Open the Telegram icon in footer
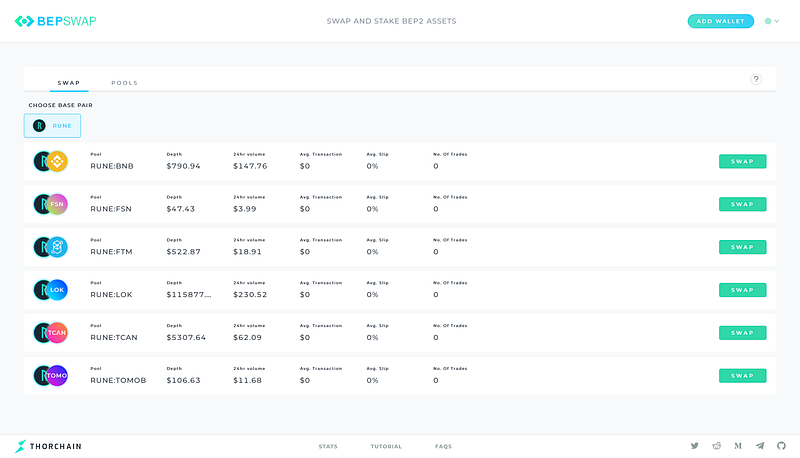The image size is (800, 458). (x=760, y=446)
